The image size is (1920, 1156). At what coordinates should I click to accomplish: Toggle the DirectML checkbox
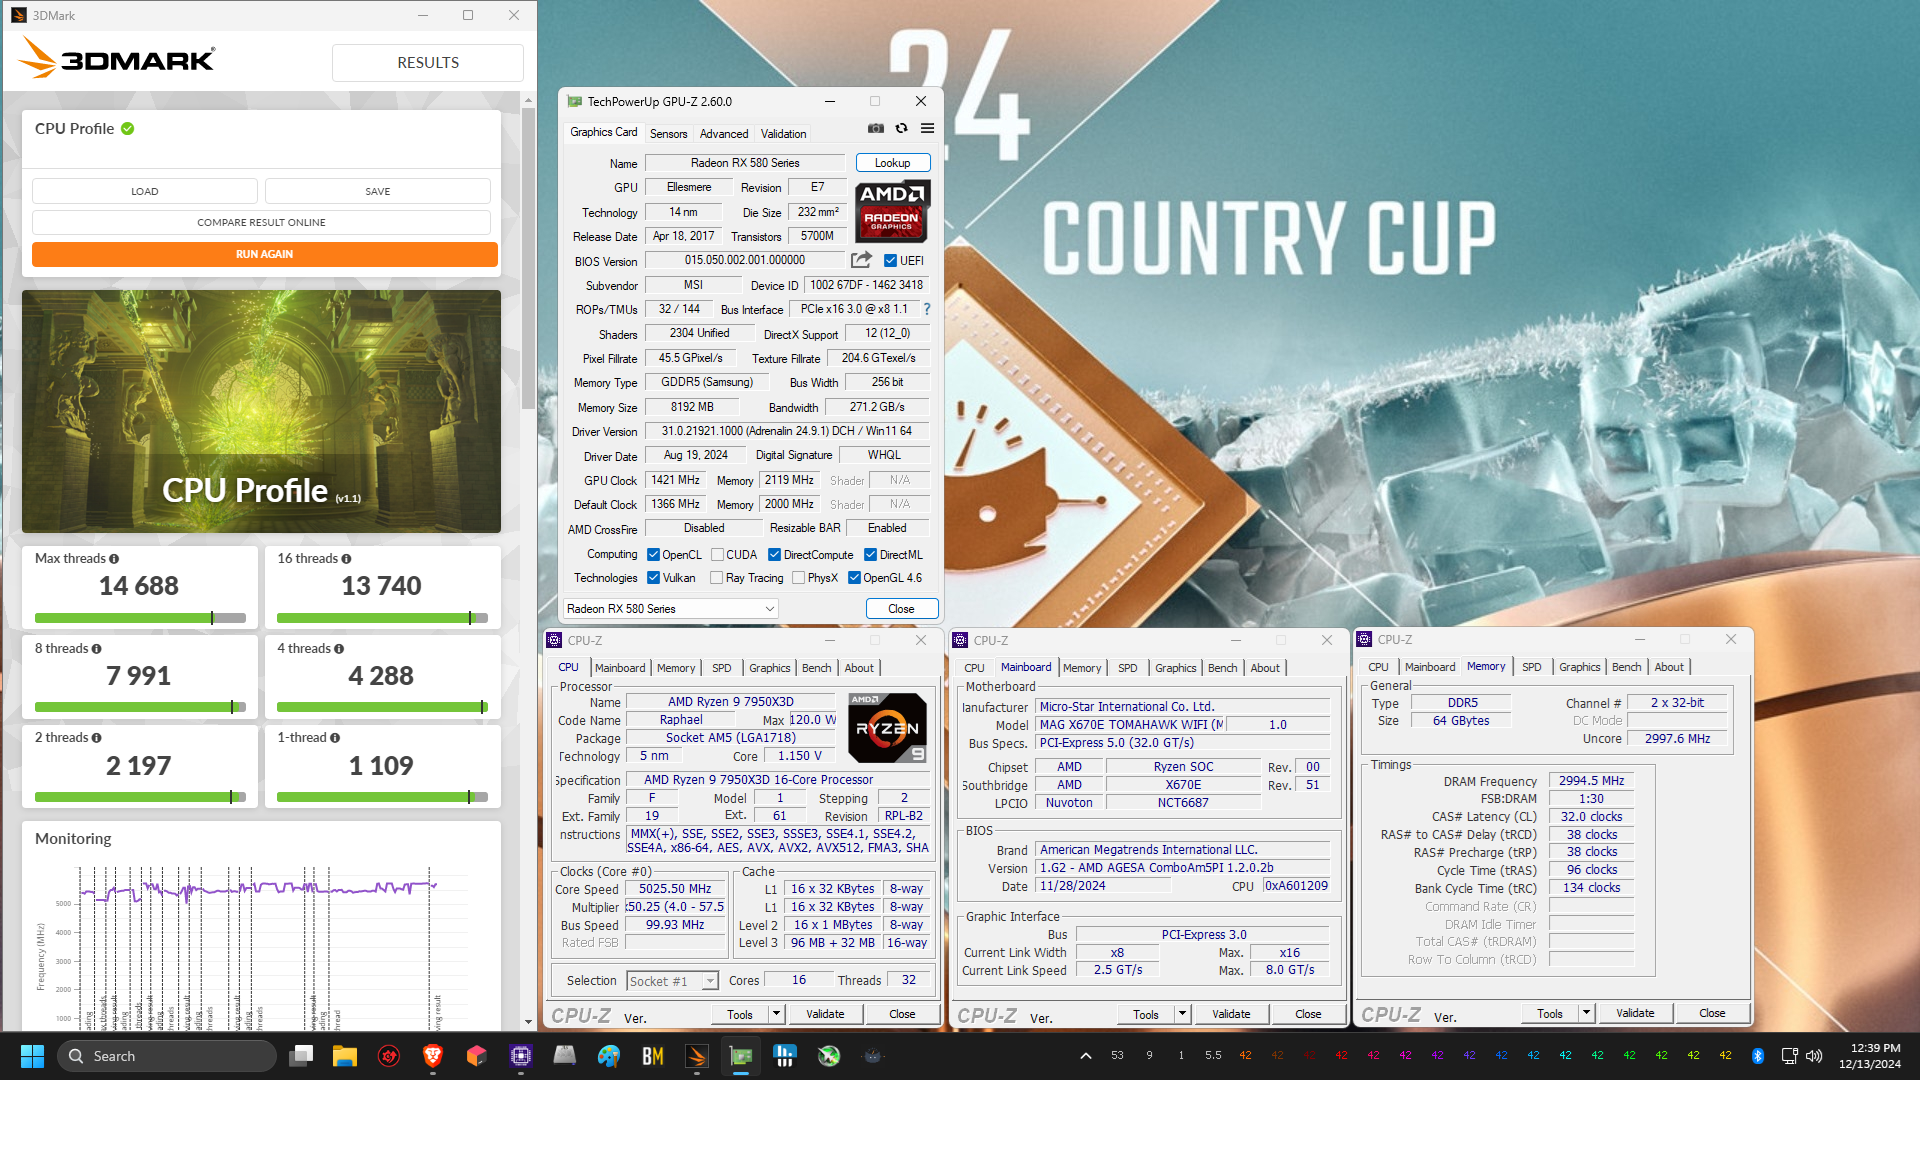coord(870,555)
